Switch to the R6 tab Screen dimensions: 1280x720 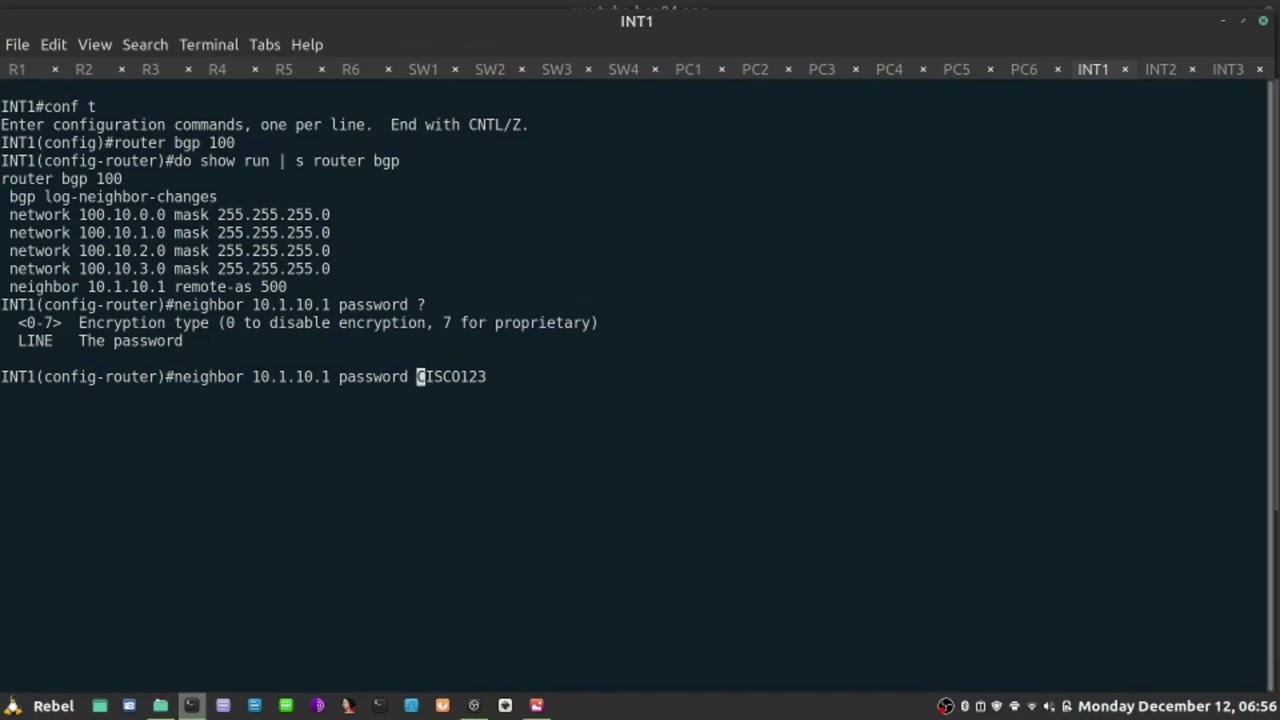[351, 69]
